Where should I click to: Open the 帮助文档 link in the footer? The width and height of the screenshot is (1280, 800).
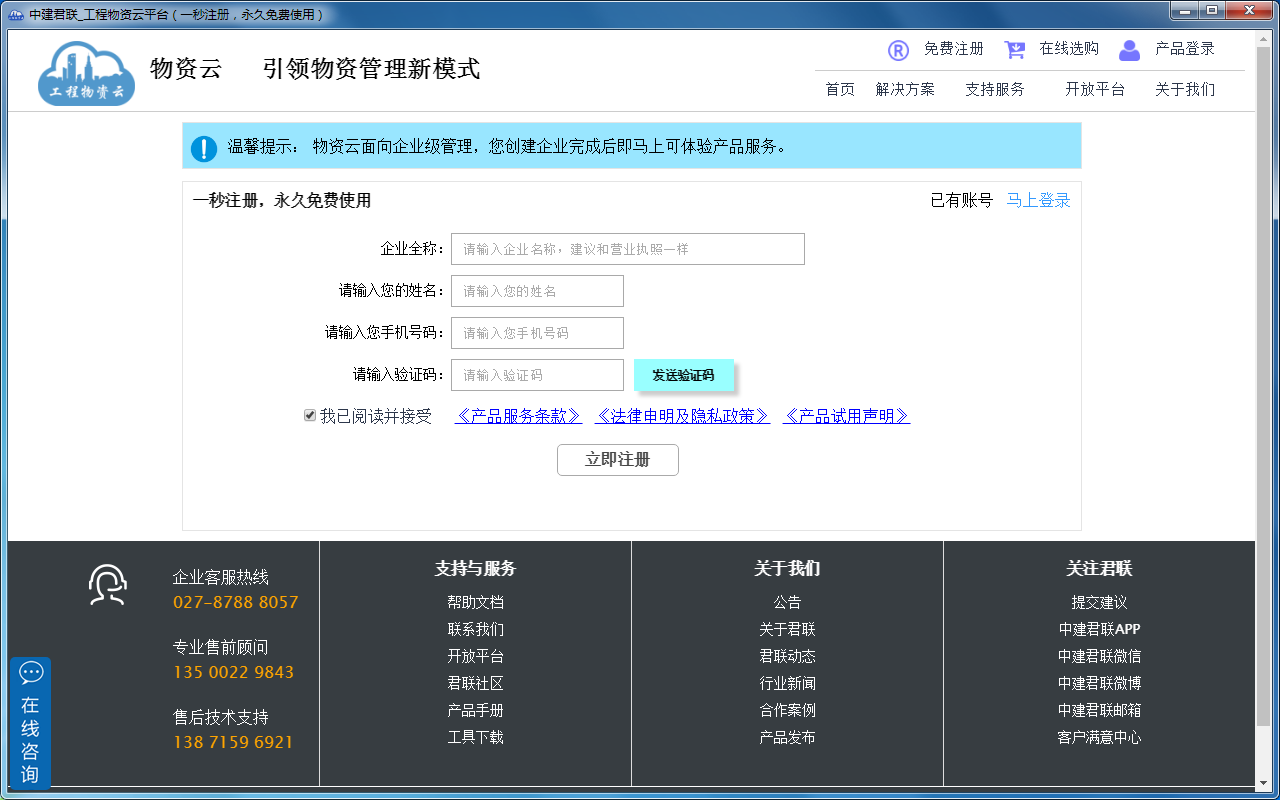click(x=474, y=602)
